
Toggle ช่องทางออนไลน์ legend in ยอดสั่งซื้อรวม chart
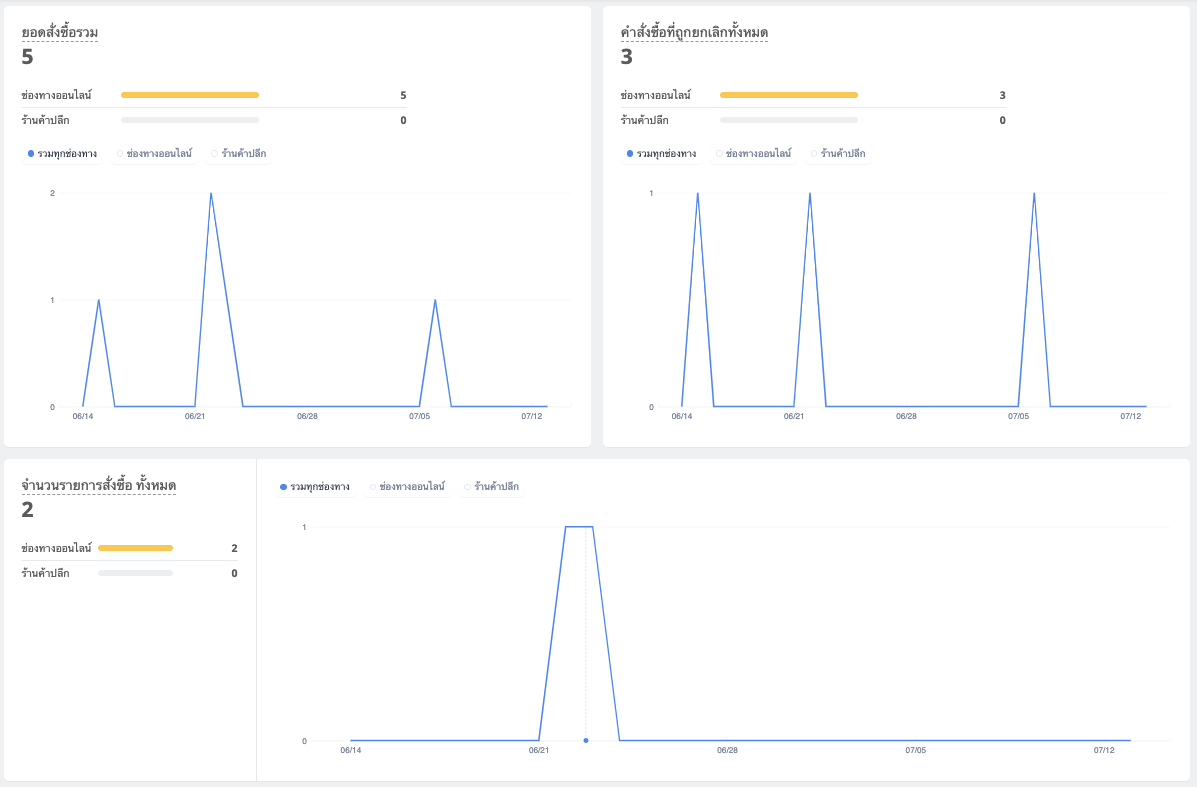[x=155, y=153]
